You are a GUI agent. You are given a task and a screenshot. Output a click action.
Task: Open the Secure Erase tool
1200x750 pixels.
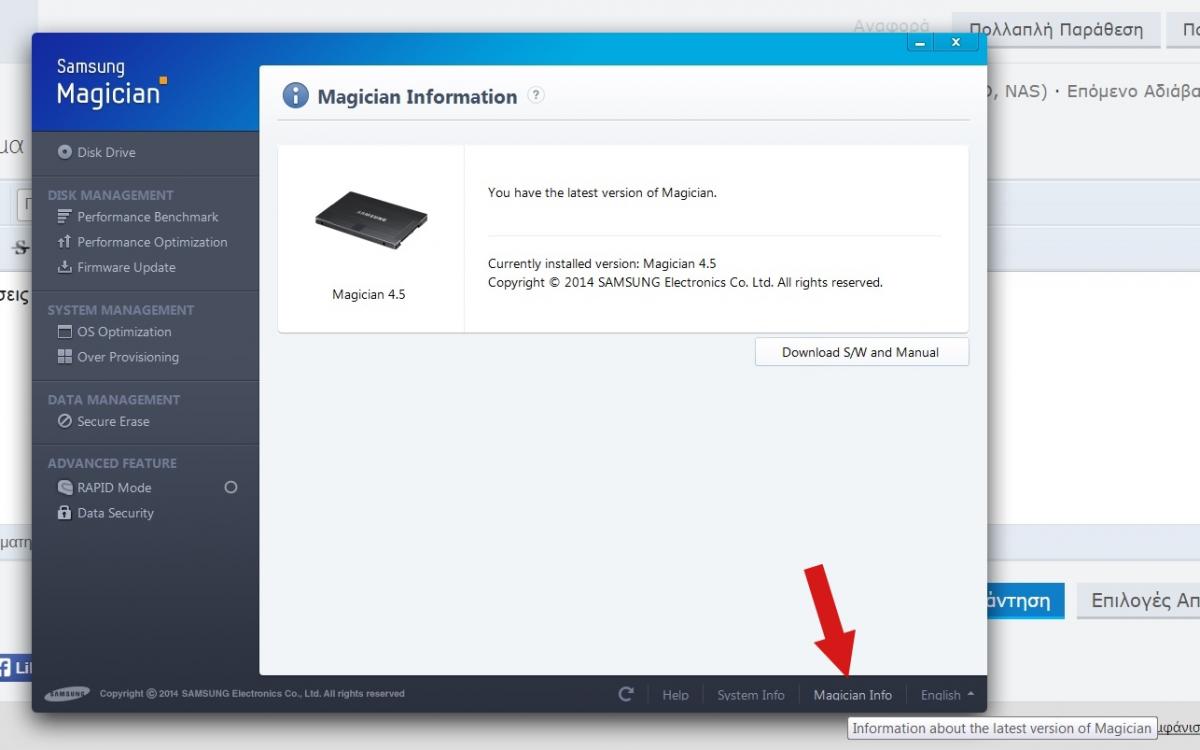click(103, 421)
